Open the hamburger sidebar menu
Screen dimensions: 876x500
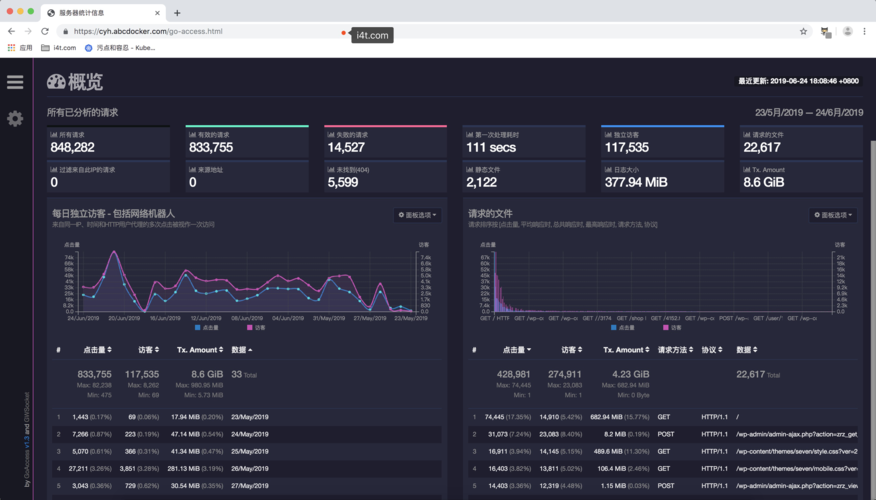pos(15,82)
